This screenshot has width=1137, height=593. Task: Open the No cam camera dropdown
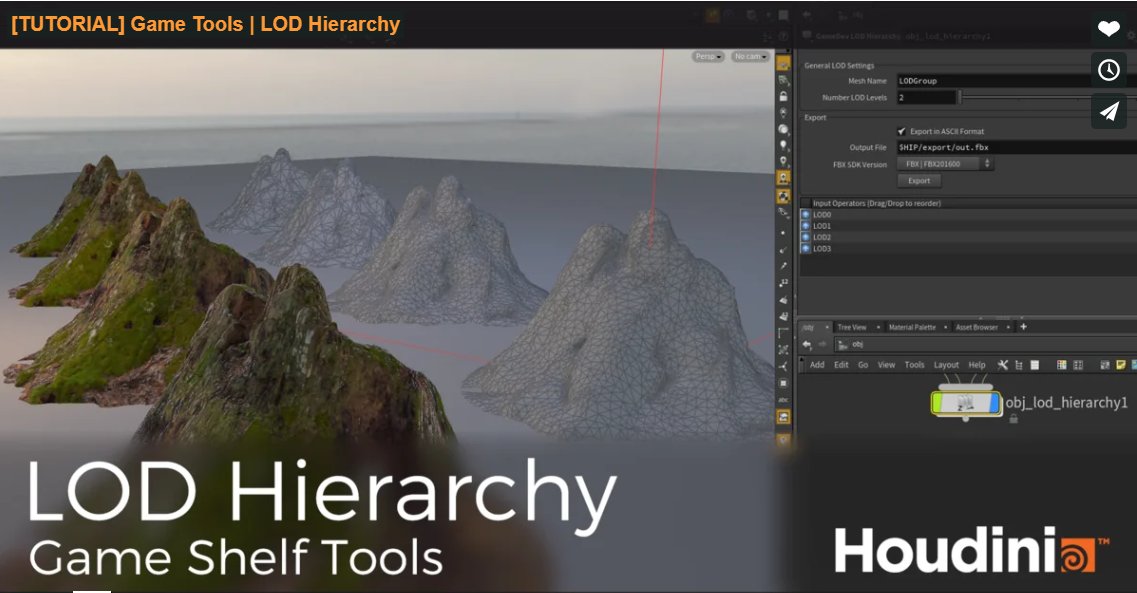[750, 57]
